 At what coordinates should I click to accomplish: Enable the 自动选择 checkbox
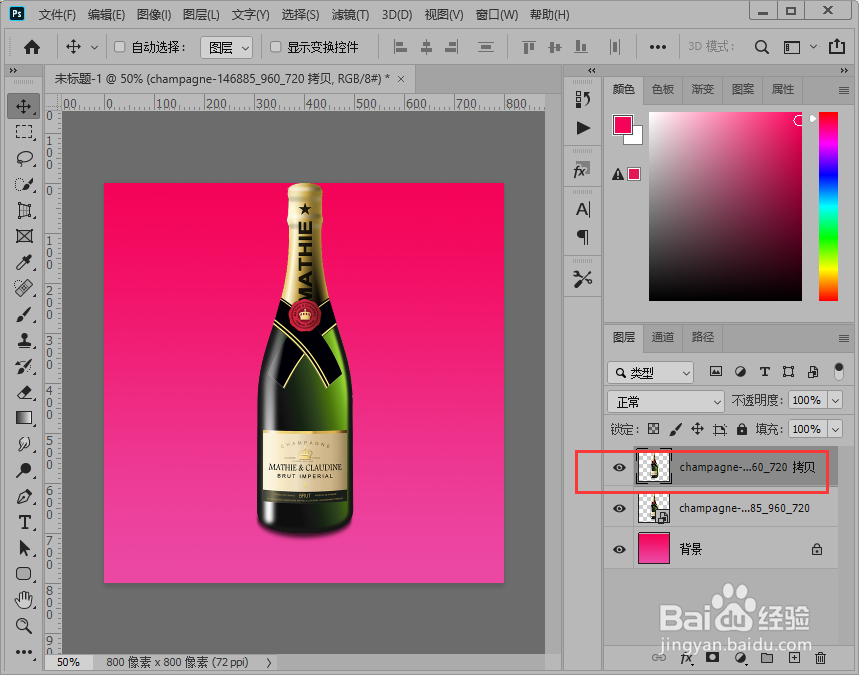(x=119, y=47)
